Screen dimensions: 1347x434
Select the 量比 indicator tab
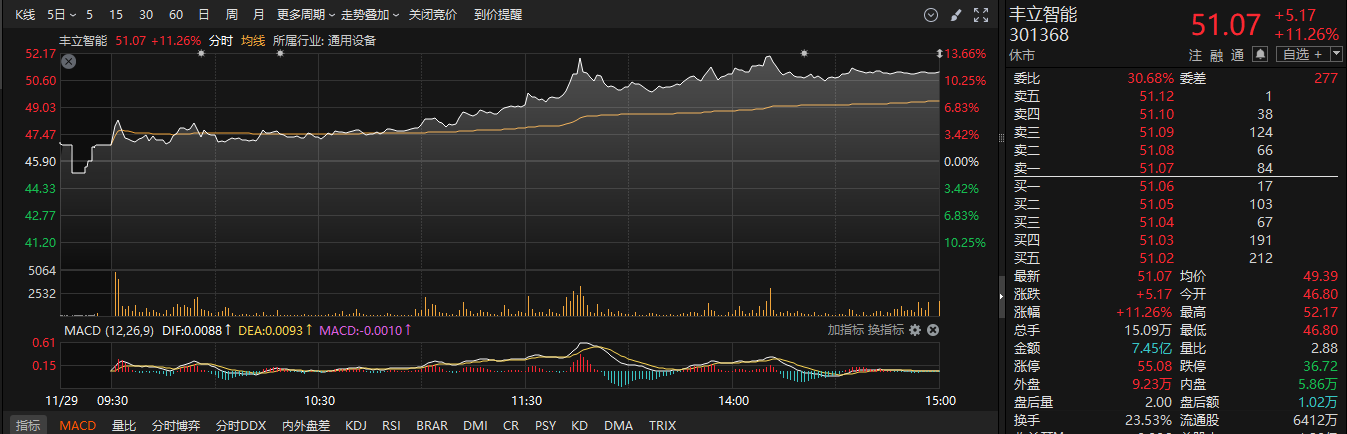(124, 425)
